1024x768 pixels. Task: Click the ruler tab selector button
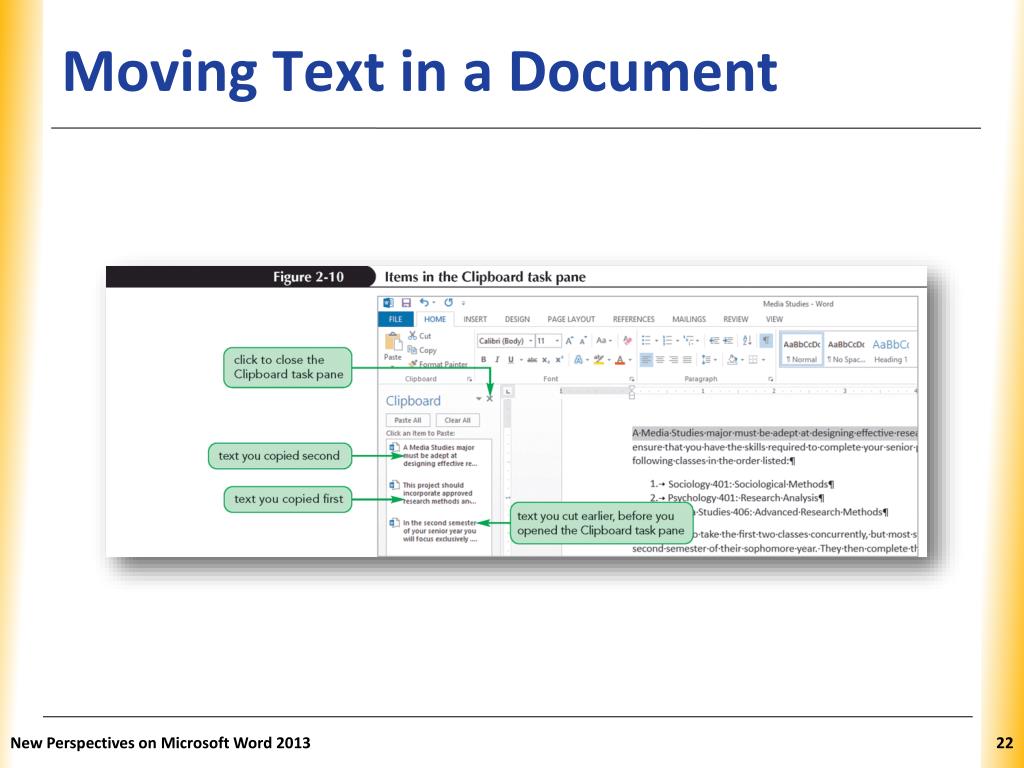(x=507, y=391)
